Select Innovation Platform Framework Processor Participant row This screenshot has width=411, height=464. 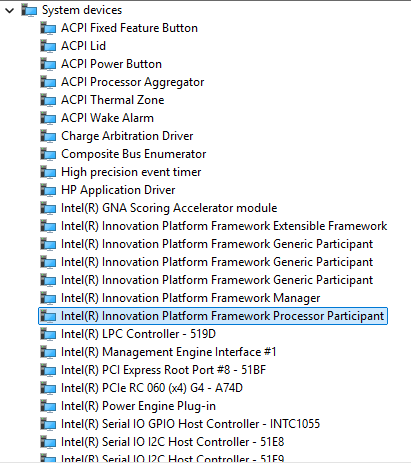click(x=213, y=316)
